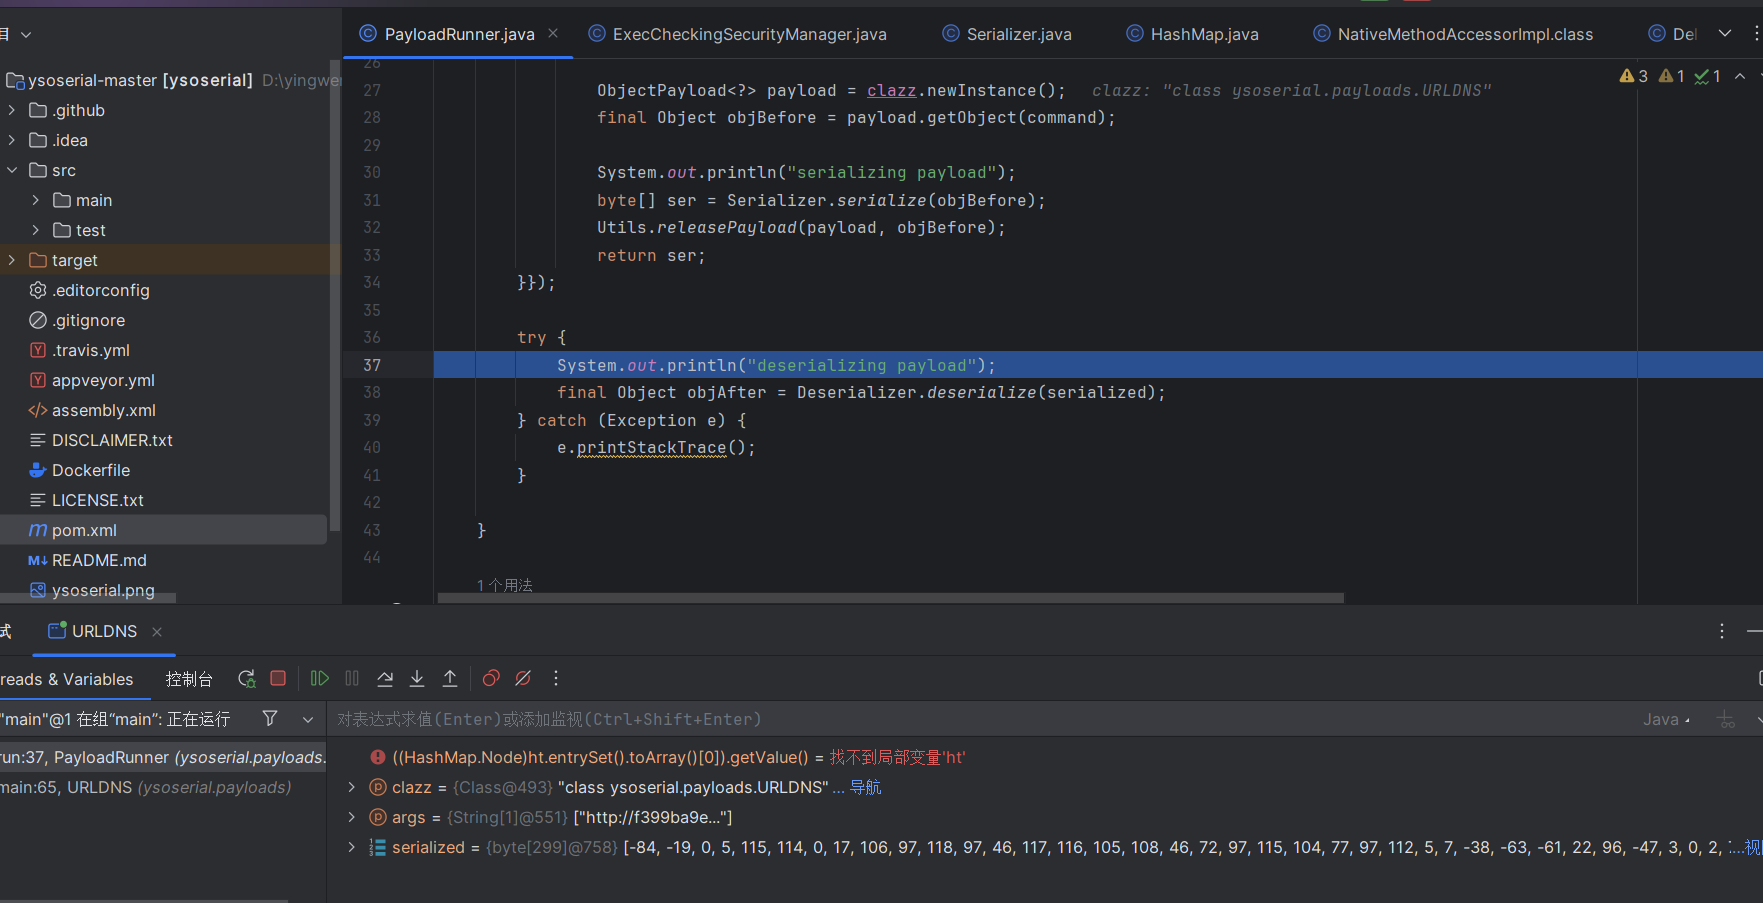Open more debug toolbar options
This screenshot has width=1763, height=903.
(556, 679)
